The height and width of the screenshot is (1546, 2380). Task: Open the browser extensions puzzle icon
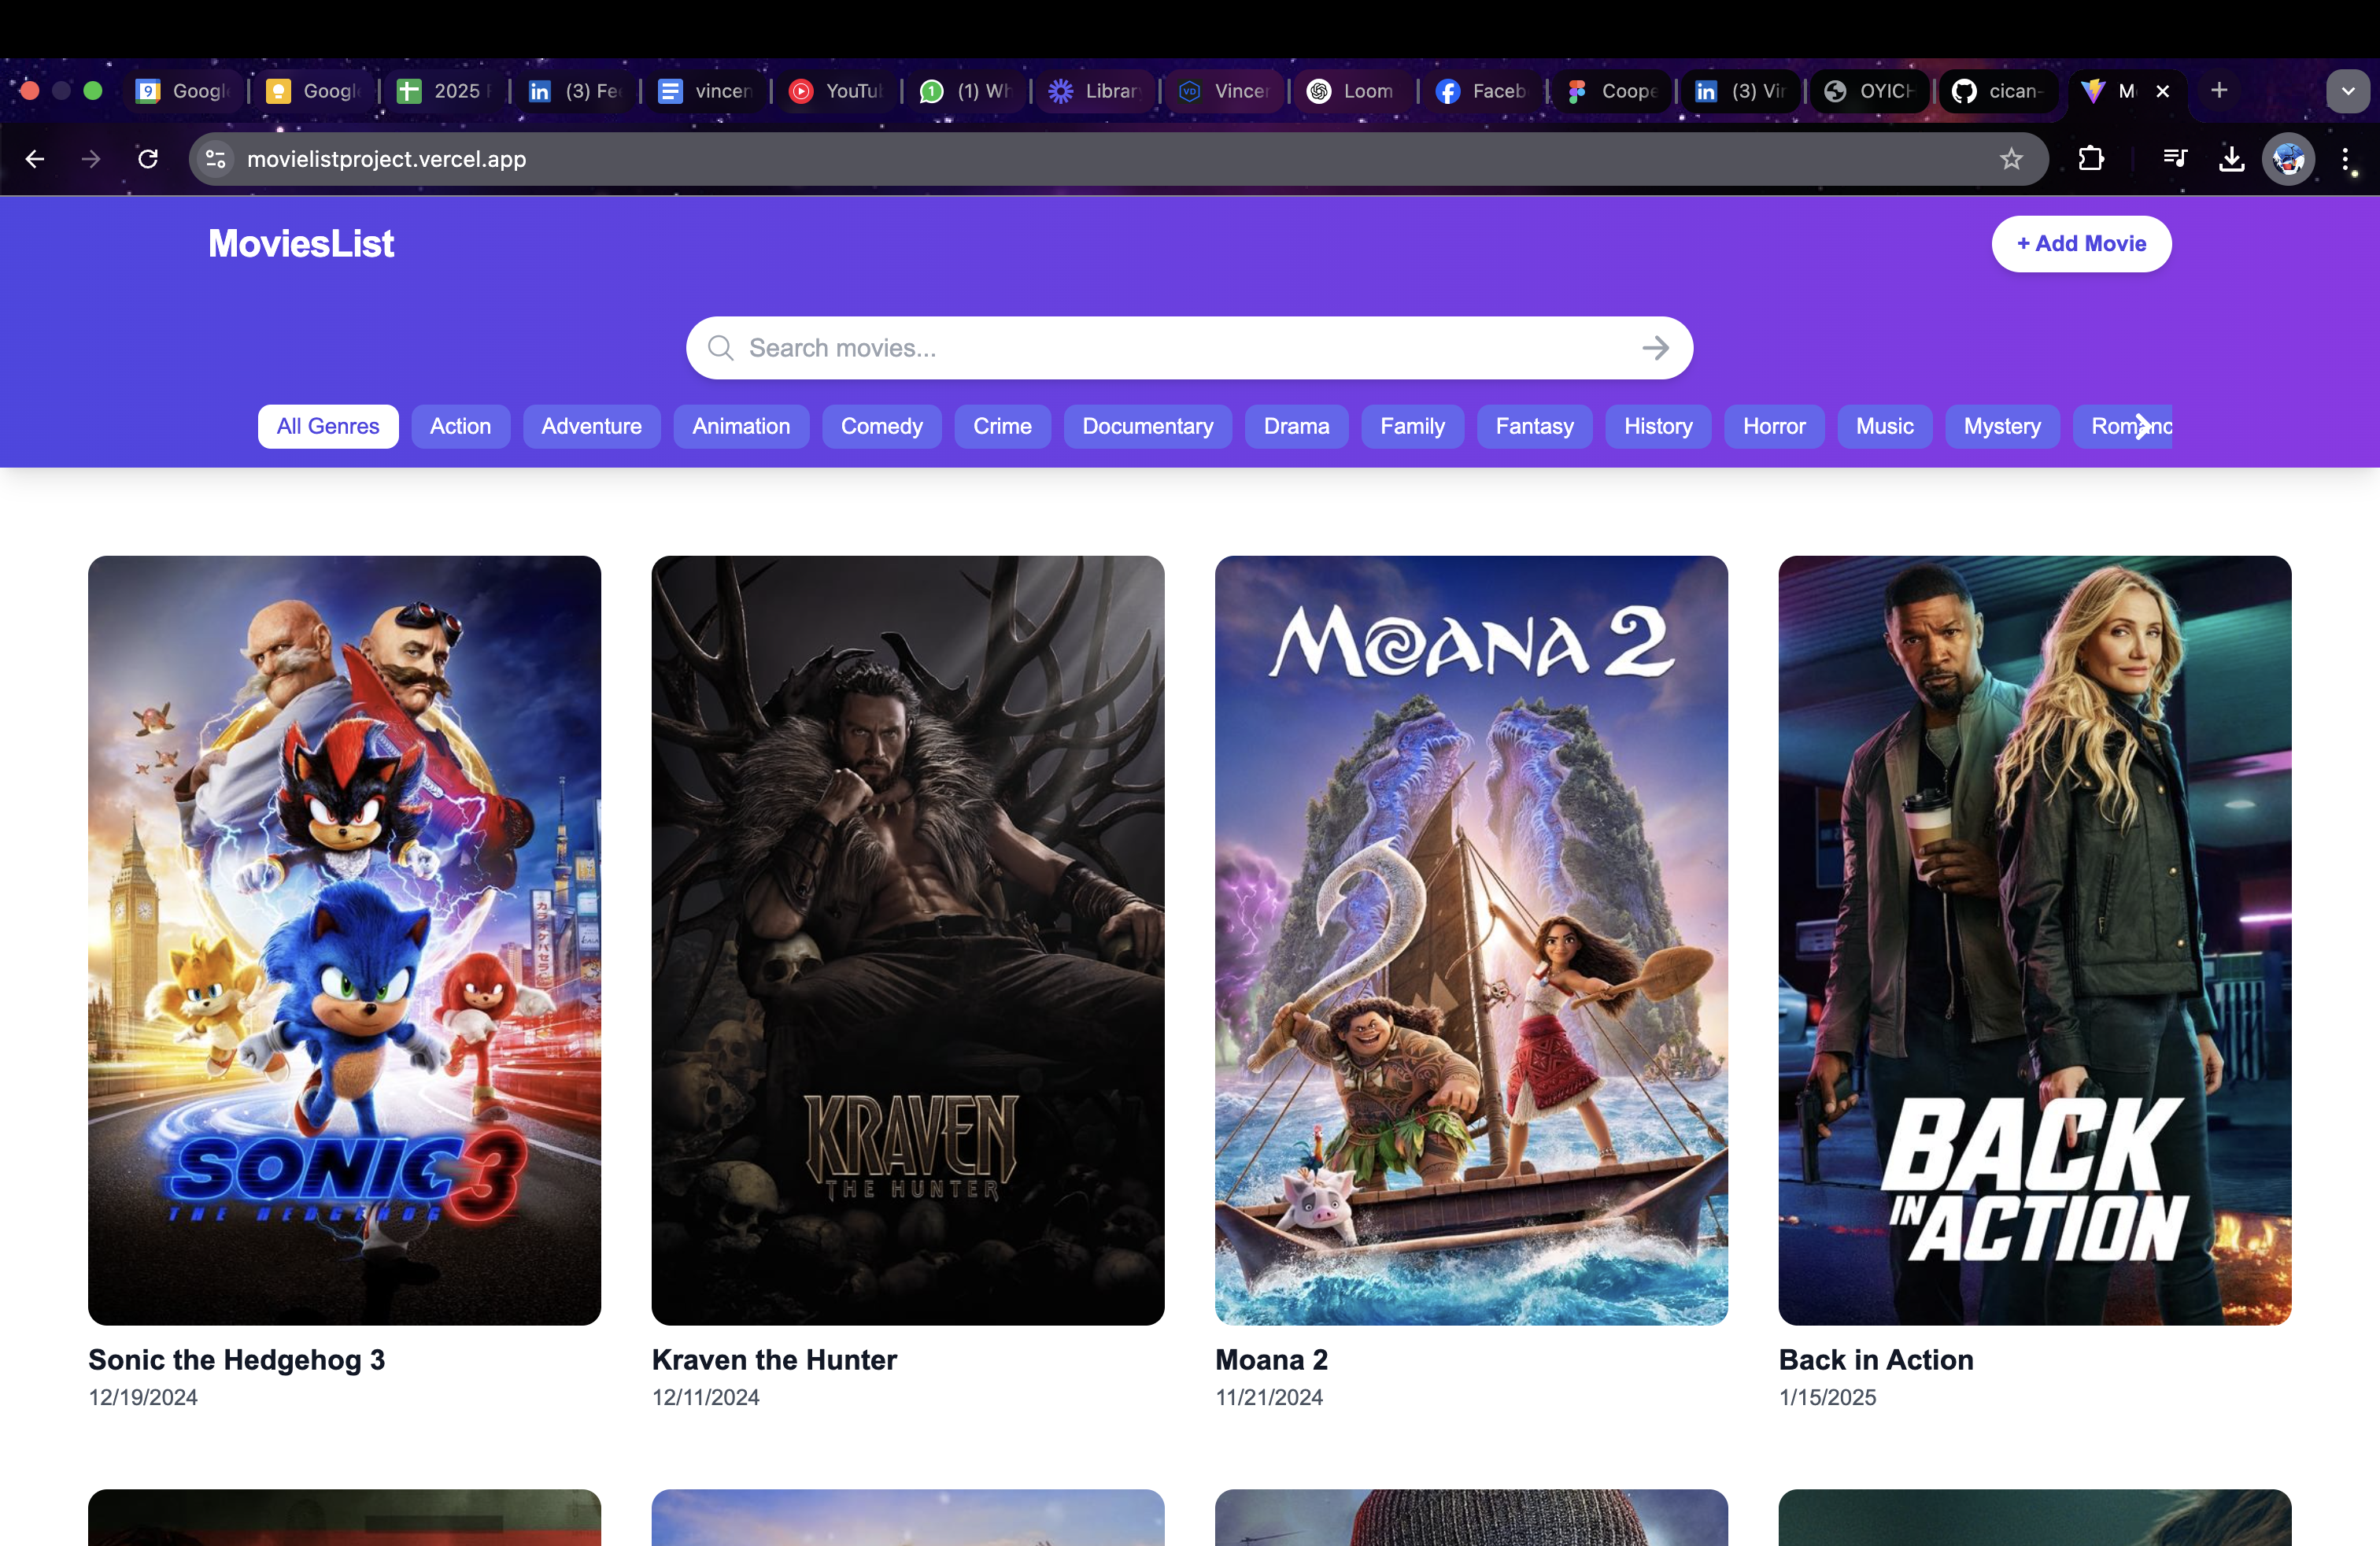(2091, 159)
